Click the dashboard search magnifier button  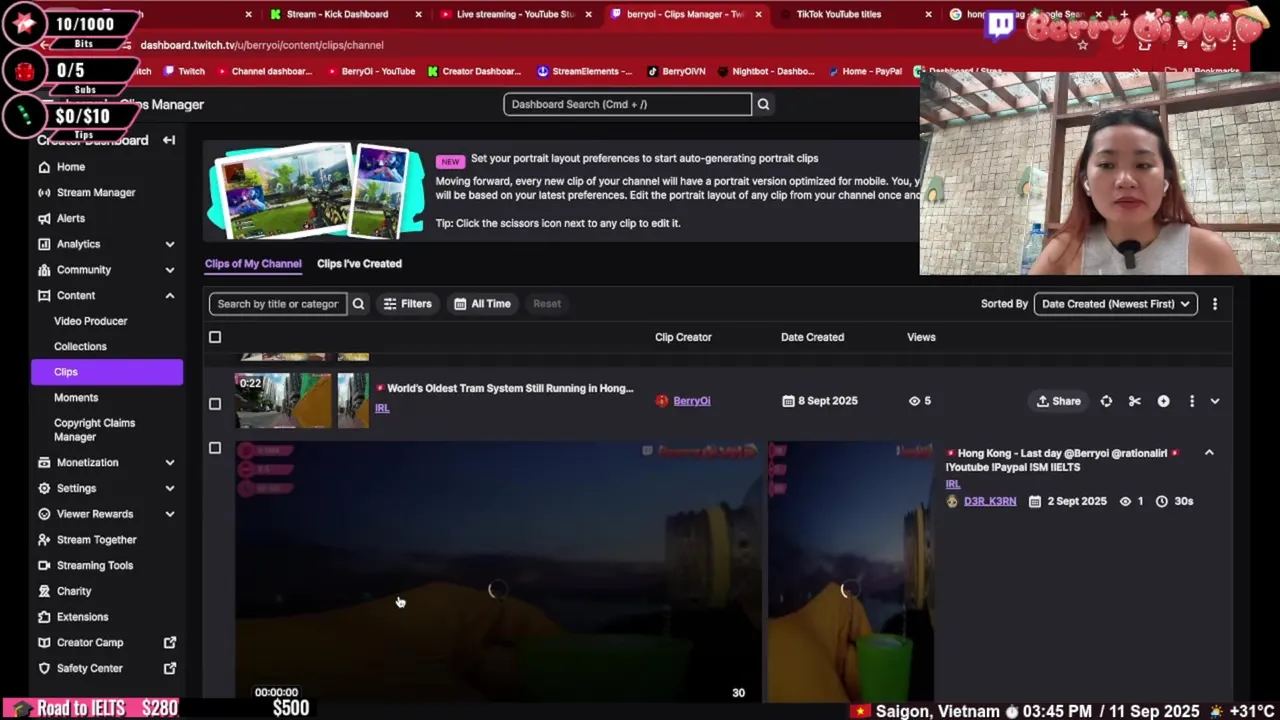click(763, 104)
